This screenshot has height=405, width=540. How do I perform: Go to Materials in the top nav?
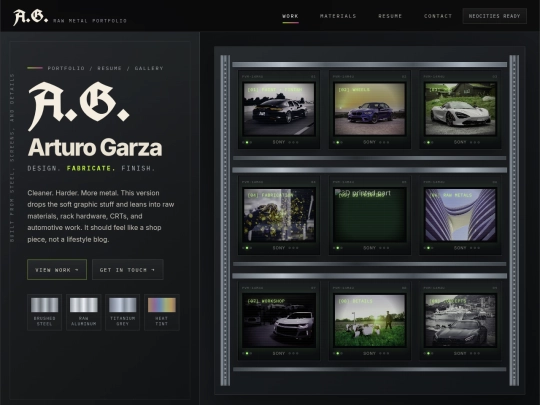pos(338,16)
